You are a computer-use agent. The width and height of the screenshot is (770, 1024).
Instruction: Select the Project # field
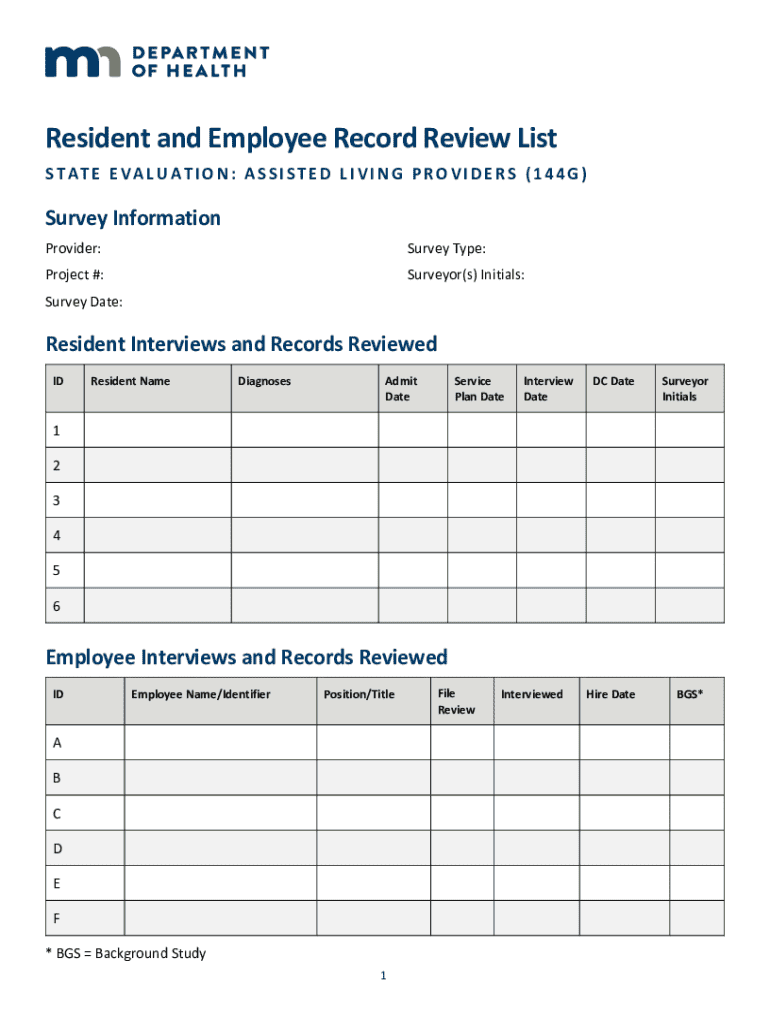[240, 275]
